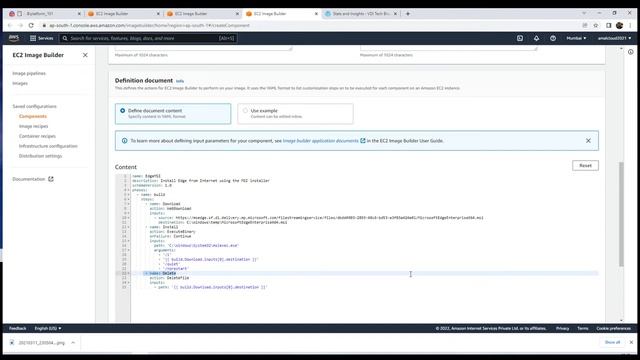
Task: Collapse the phases line fold arrow
Action: (x=129, y=190)
